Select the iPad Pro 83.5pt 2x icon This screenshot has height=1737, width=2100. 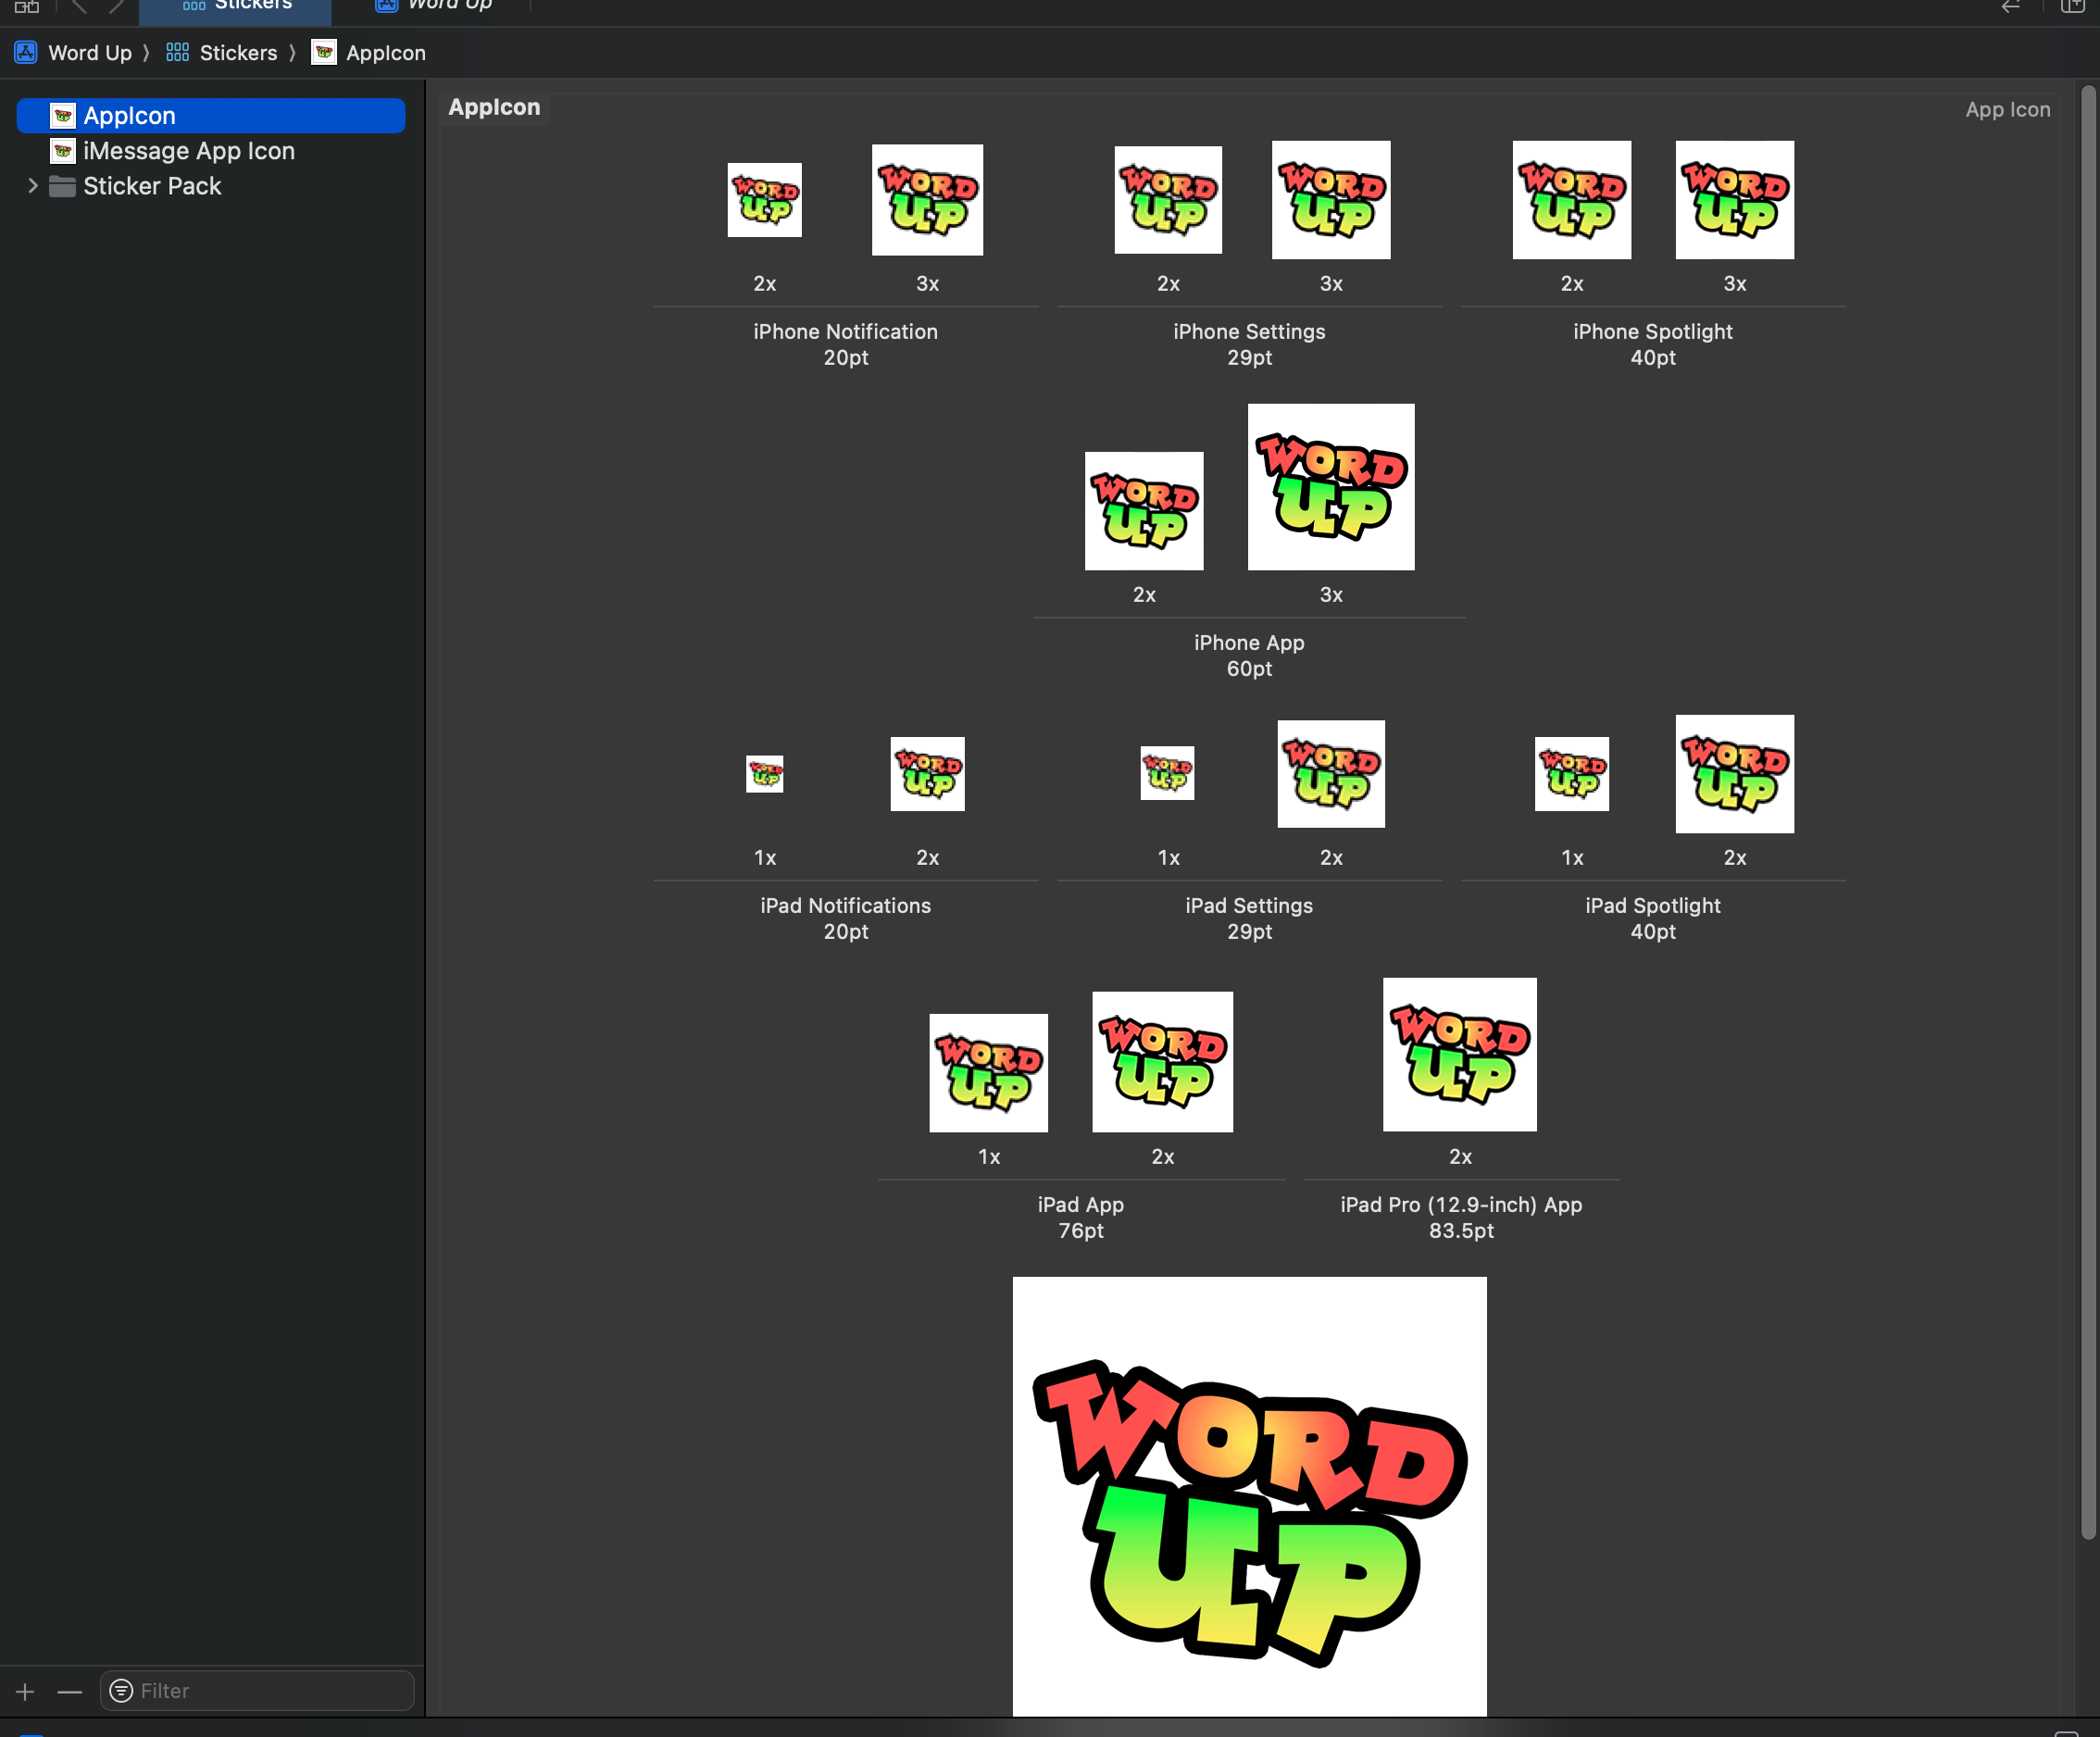pyautogui.click(x=1459, y=1054)
